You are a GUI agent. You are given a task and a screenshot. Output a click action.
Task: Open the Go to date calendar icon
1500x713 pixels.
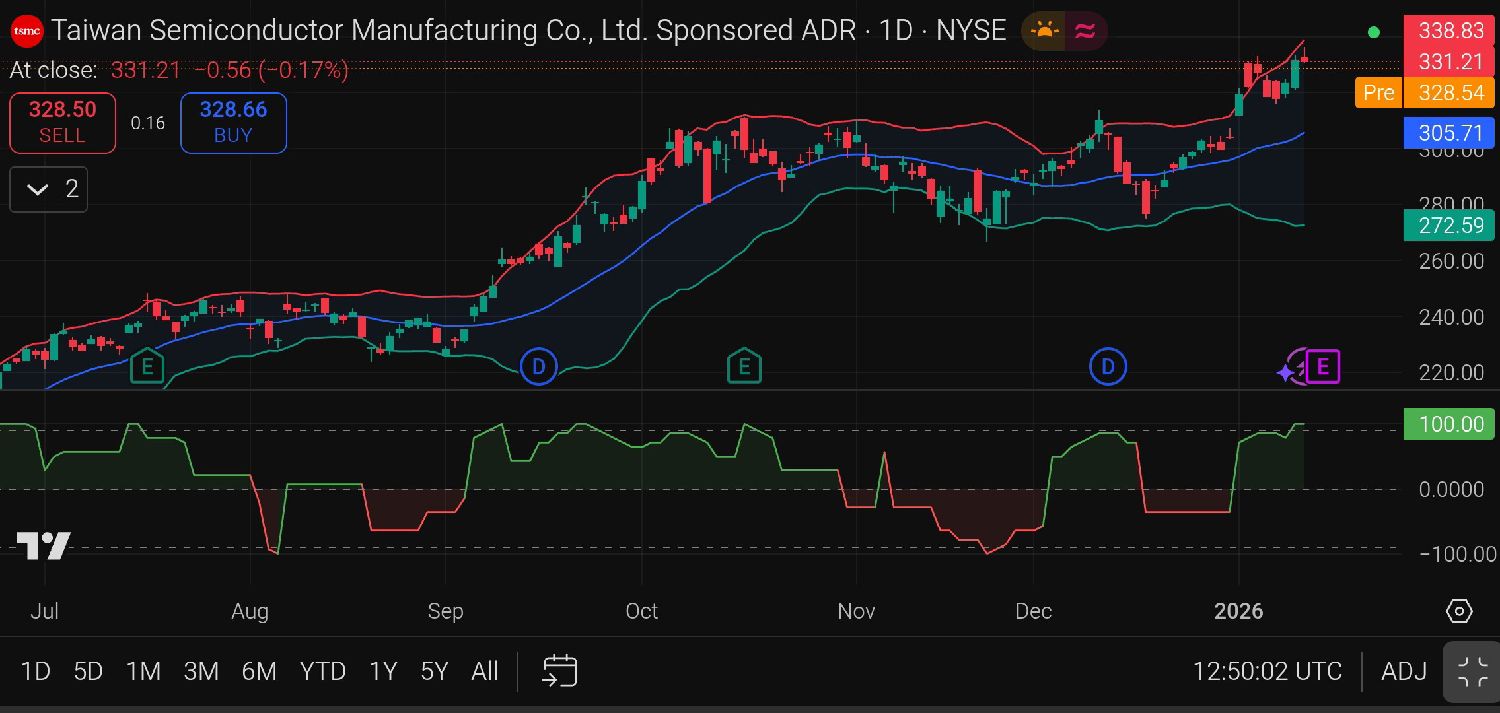pyautogui.click(x=559, y=671)
